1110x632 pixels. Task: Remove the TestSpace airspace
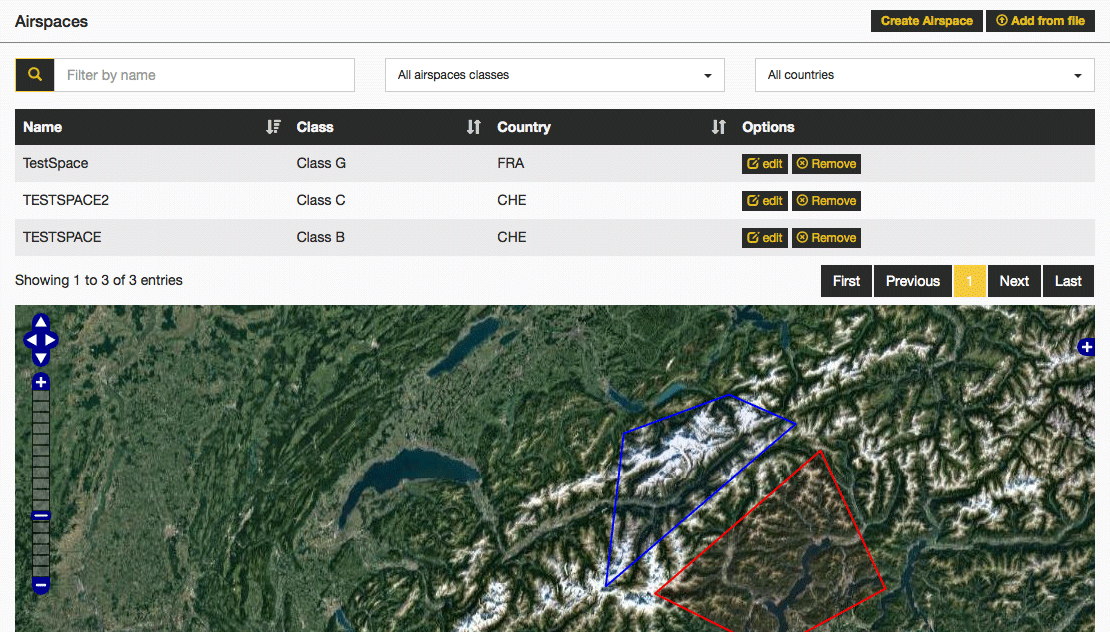(826, 163)
